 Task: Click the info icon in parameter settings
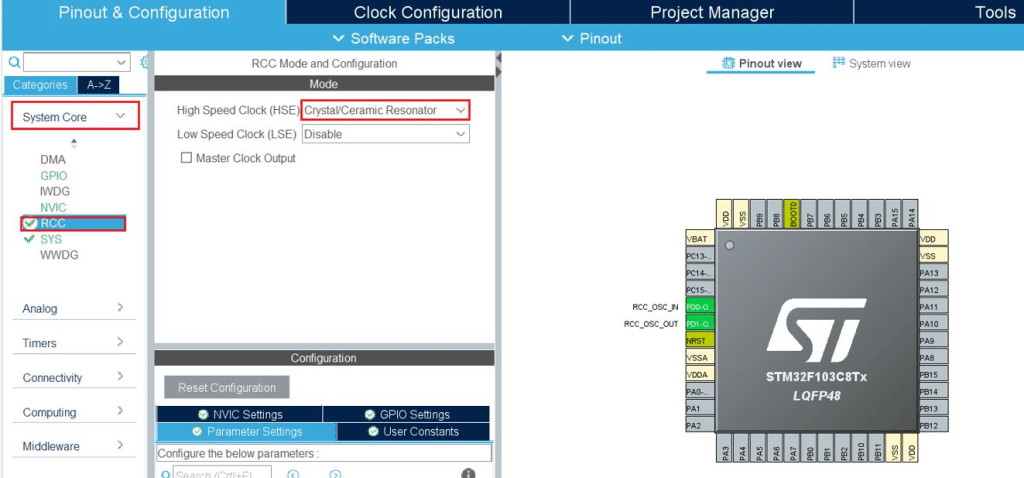point(468,473)
